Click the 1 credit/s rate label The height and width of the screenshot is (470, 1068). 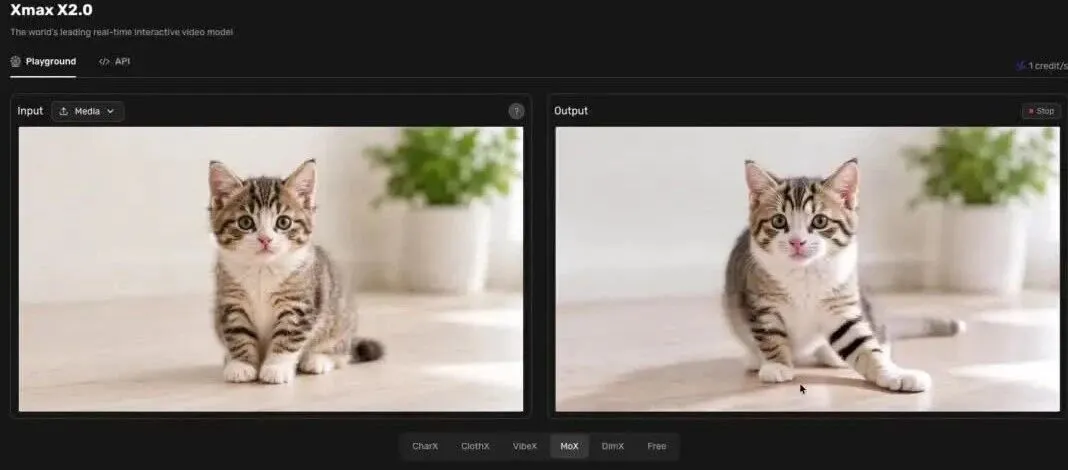pyautogui.click(x=1048, y=66)
